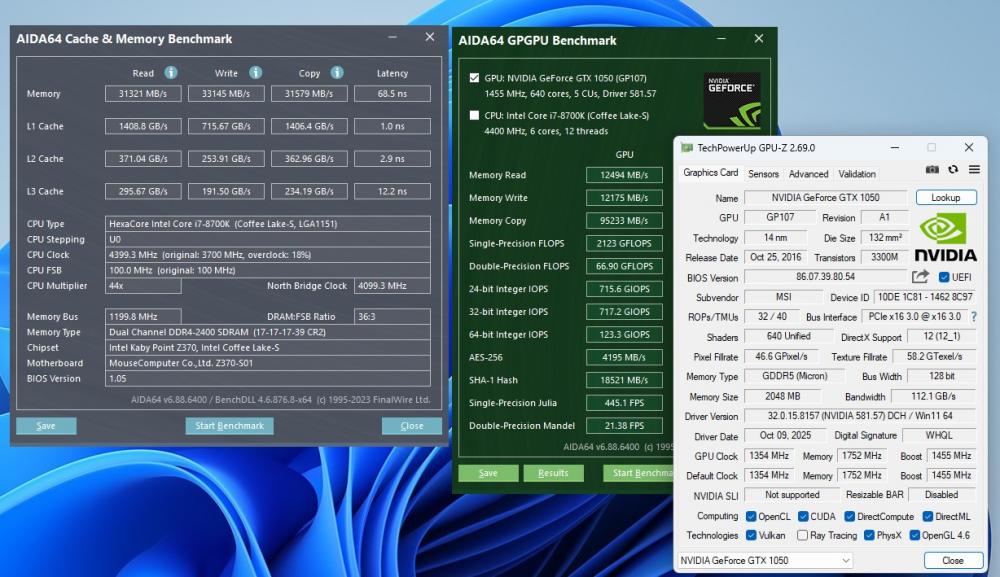1000x577 pixels.
Task: Click the GPU-Z title bar app icon
Action: pos(687,148)
